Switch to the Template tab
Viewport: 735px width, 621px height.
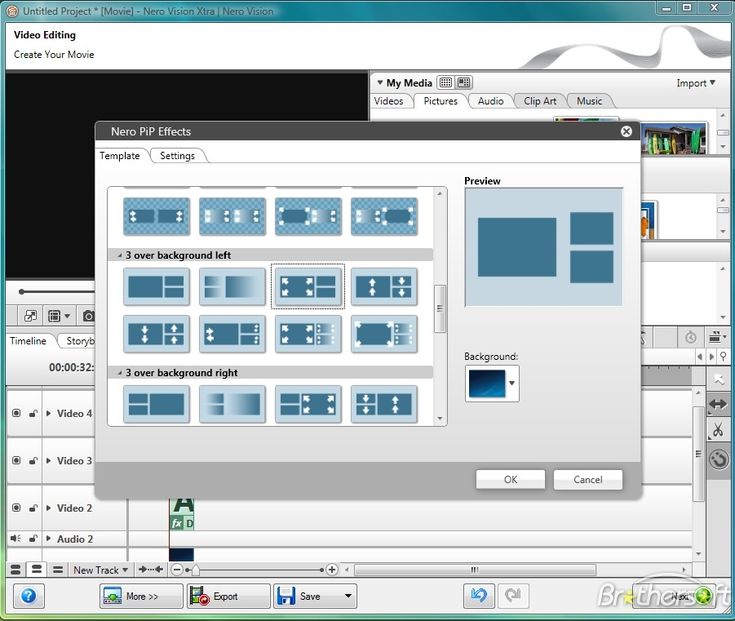tap(120, 156)
